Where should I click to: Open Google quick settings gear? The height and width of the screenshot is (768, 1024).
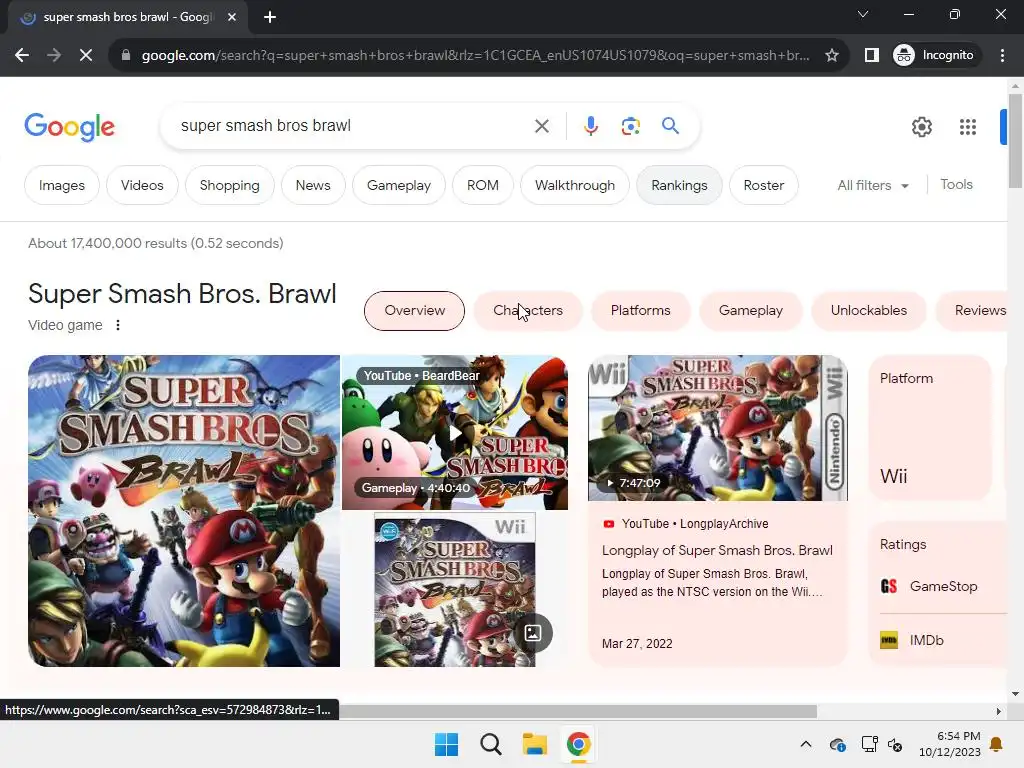pos(921,127)
